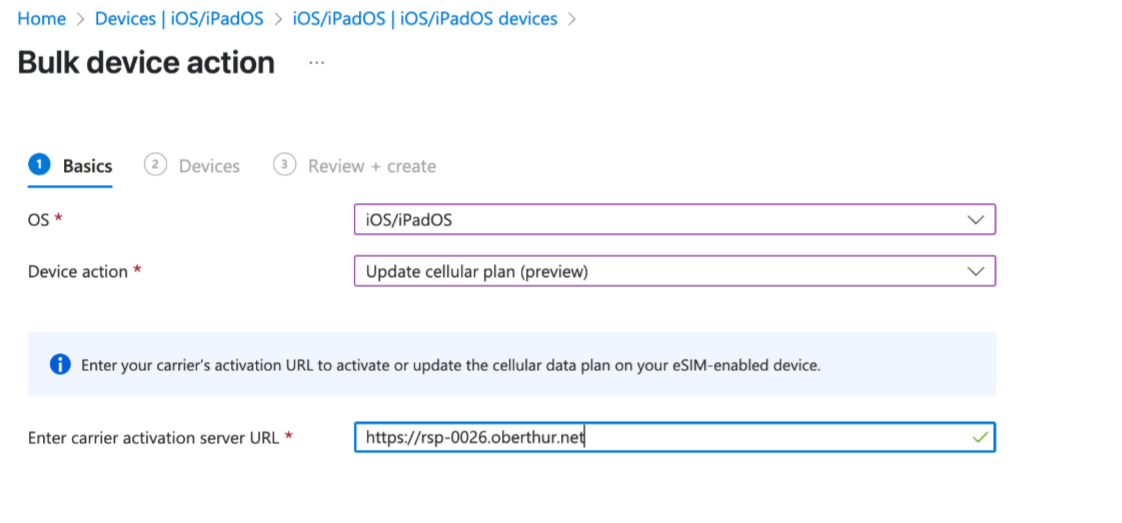Open the Update cellular plan (preview) combo box
This screenshot has height=523, width=1122.
pos(675,272)
